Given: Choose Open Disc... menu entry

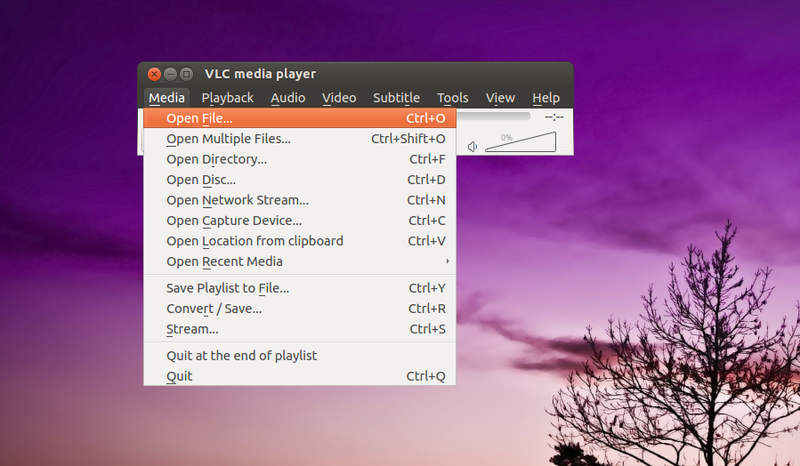Looking at the screenshot, I should (x=299, y=180).
